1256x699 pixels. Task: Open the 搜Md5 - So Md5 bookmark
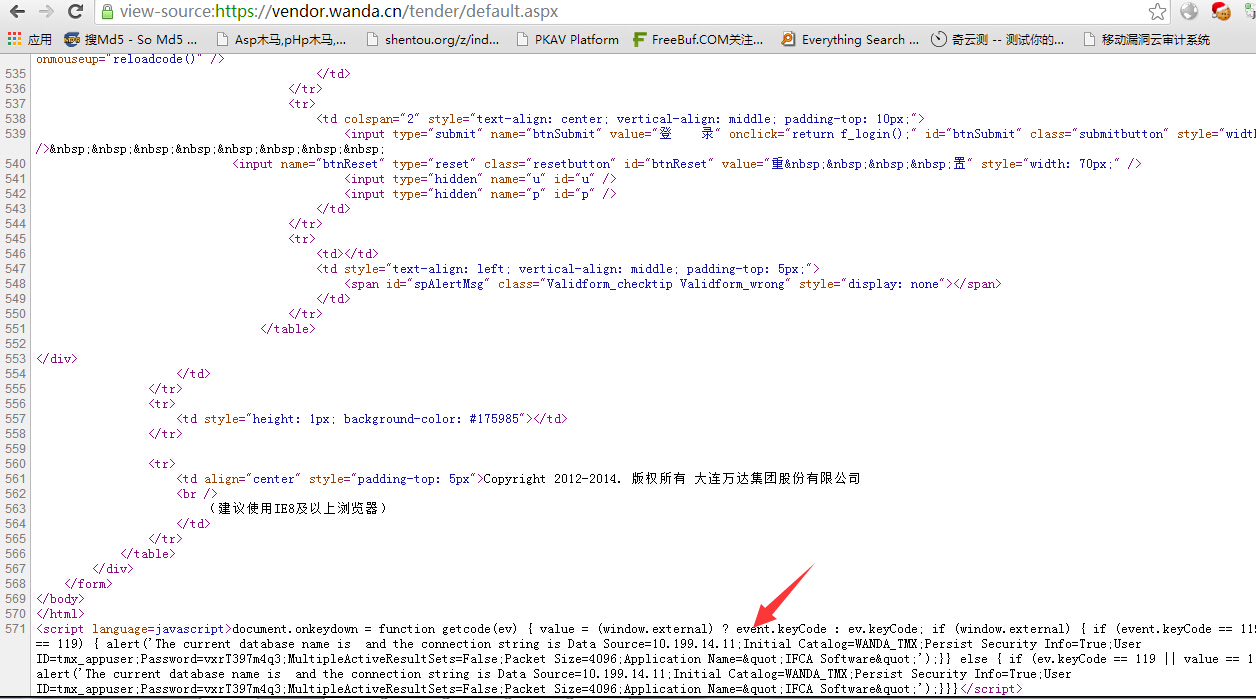click(131, 40)
